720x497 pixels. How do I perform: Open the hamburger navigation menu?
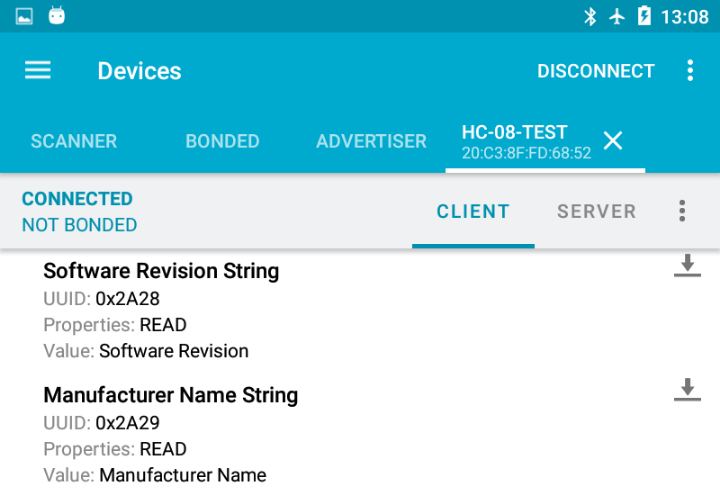pos(38,70)
